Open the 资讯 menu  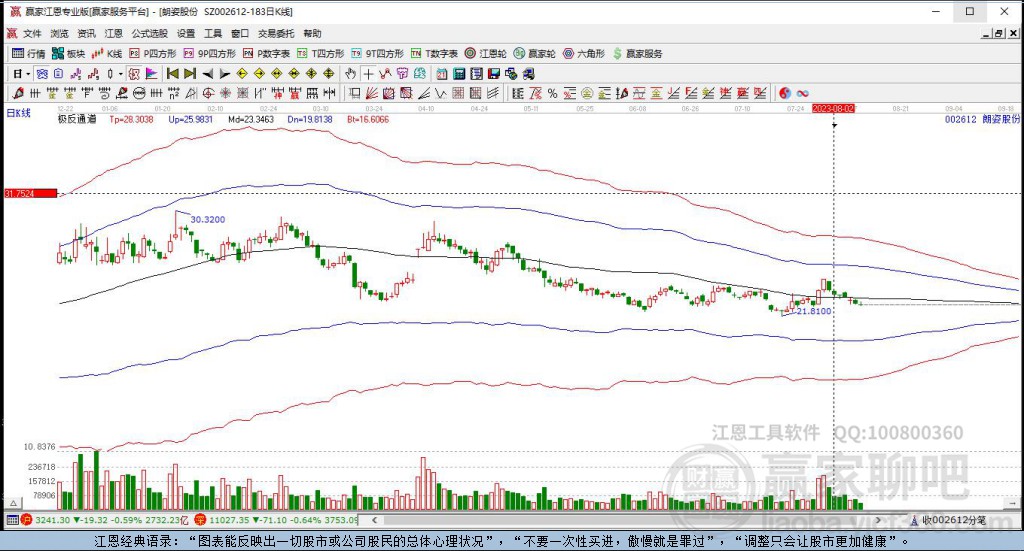tap(86, 33)
